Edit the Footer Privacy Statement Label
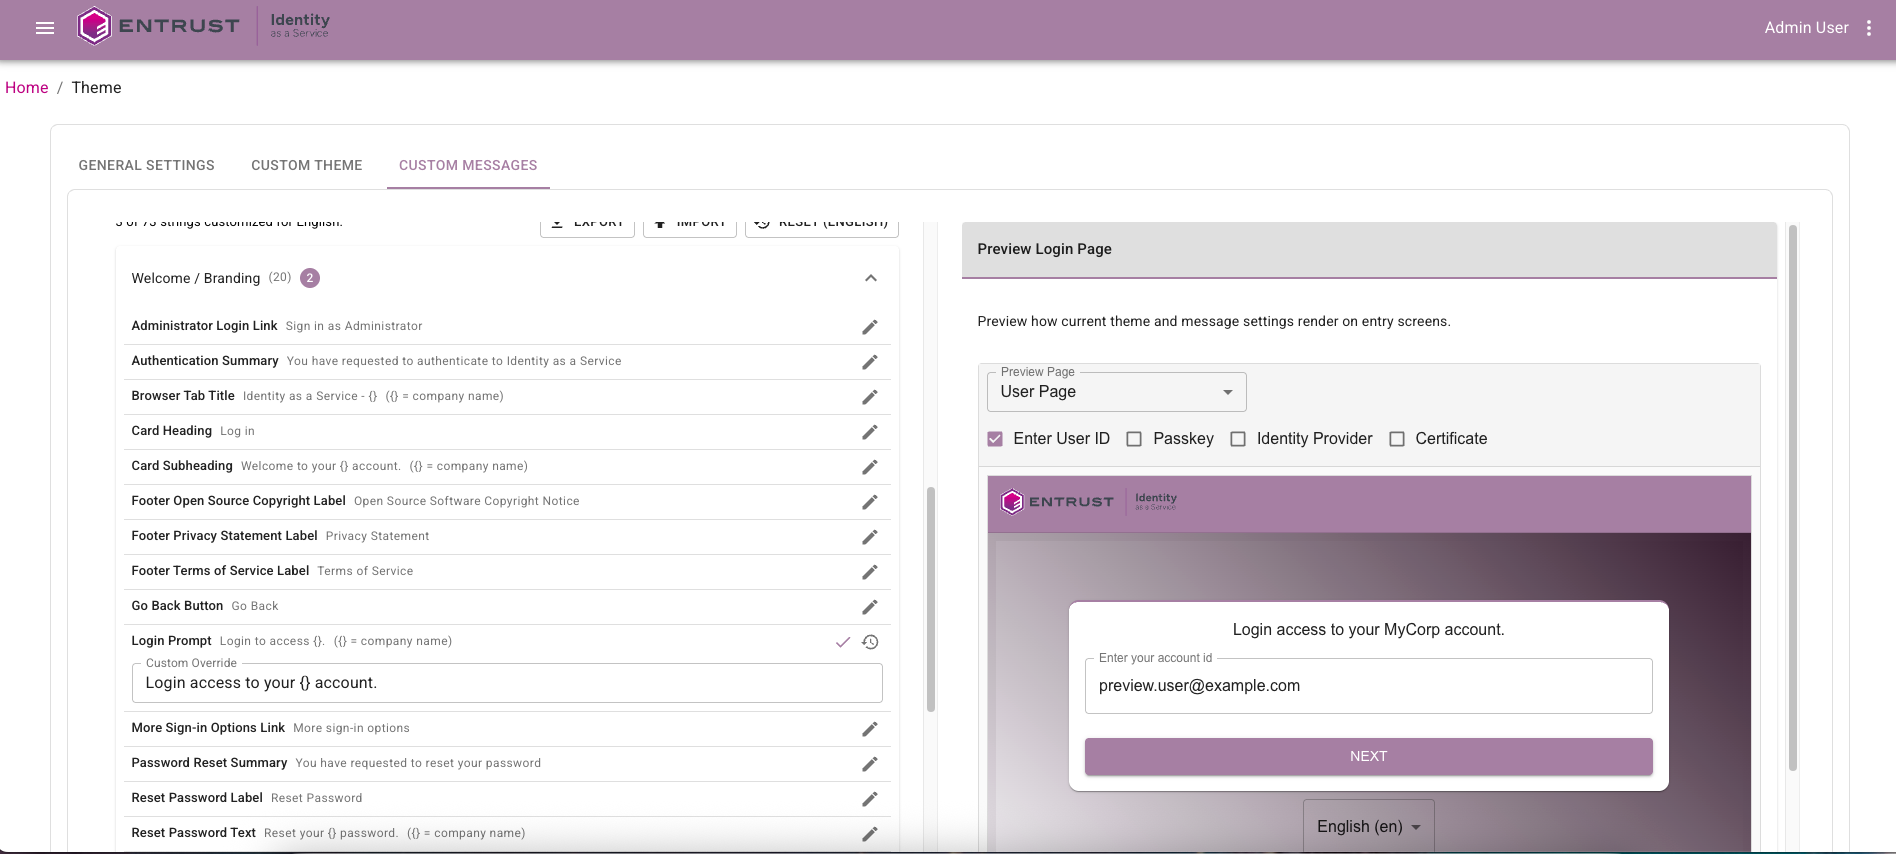 870,537
